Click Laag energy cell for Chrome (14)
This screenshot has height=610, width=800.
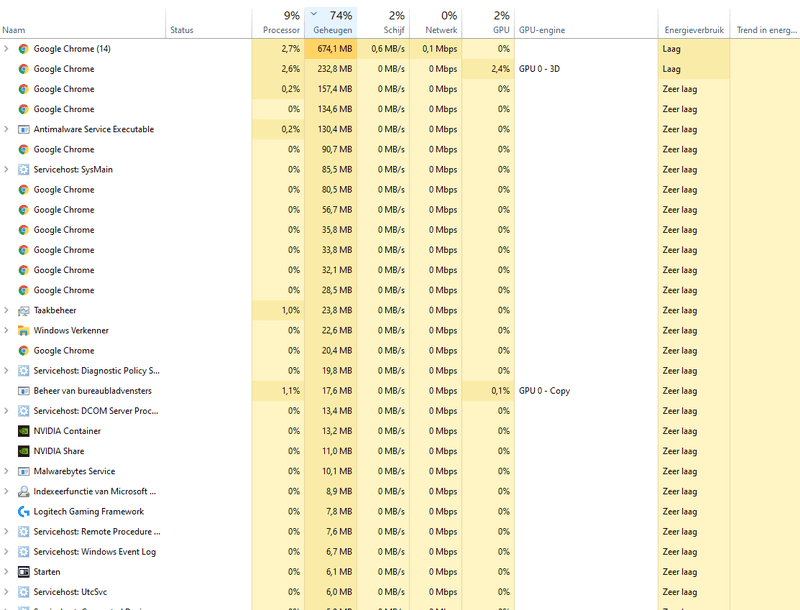pyautogui.click(x=694, y=49)
